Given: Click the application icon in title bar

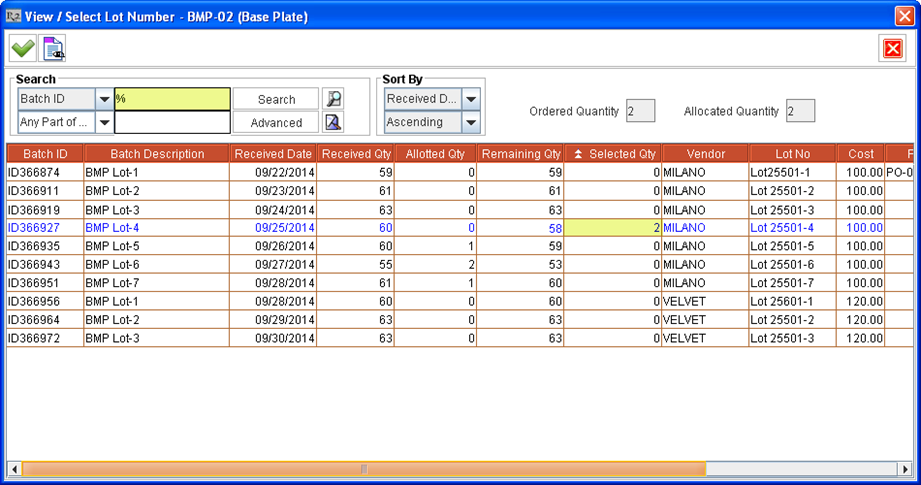Looking at the screenshot, I should click(x=13, y=15).
